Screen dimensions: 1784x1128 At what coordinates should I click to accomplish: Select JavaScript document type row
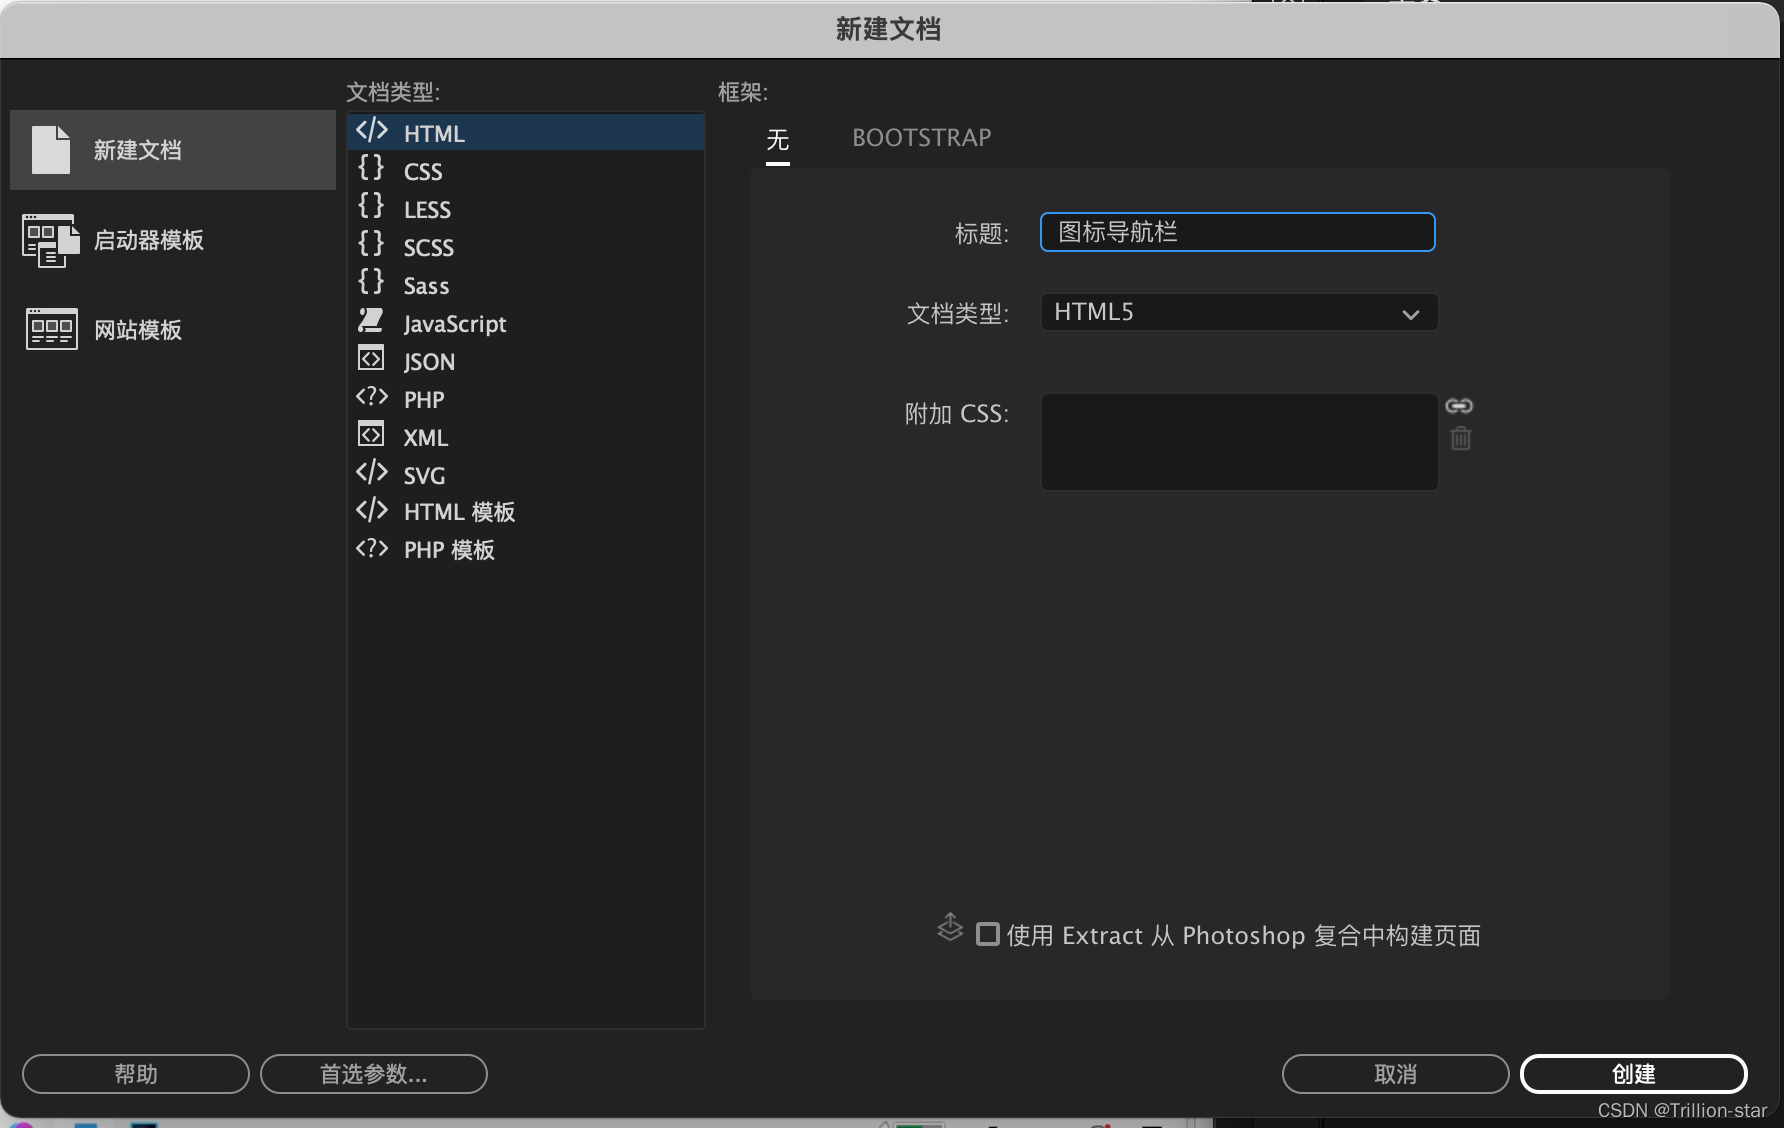[526, 323]
